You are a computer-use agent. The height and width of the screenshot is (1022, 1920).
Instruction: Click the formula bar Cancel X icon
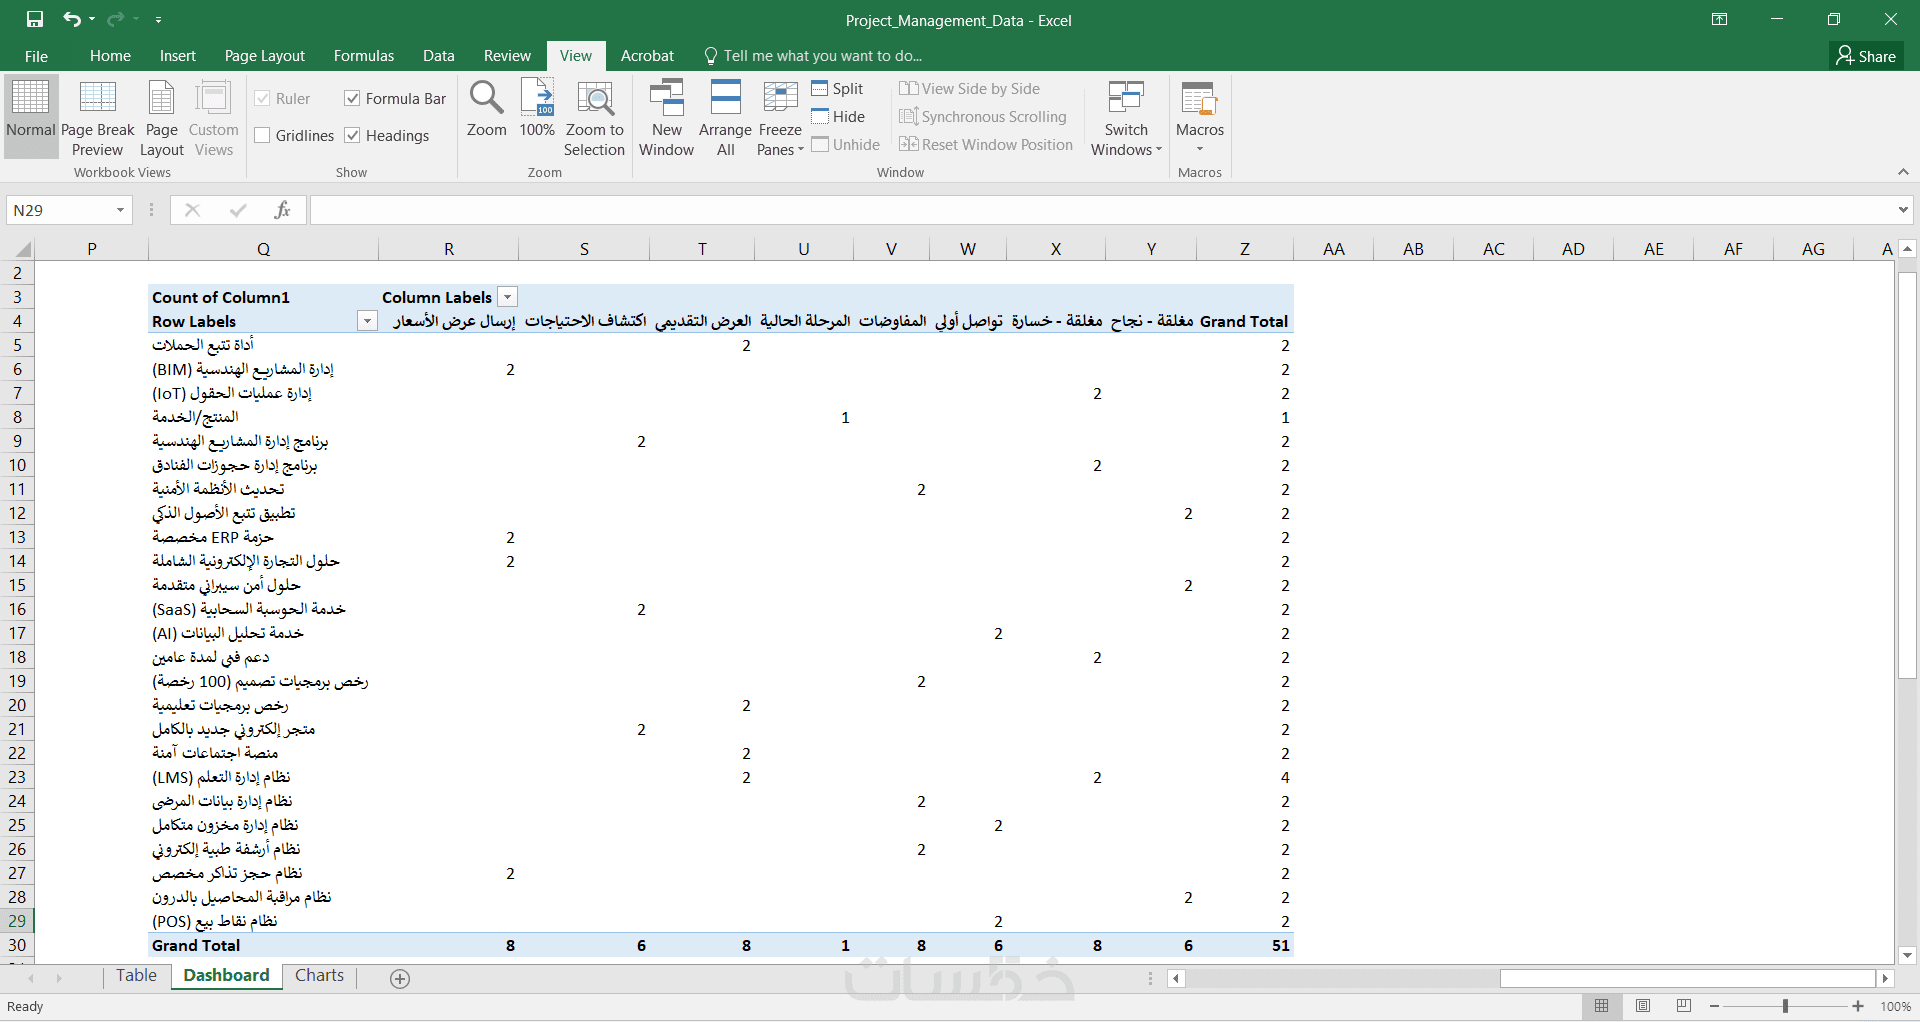[193, 210]
